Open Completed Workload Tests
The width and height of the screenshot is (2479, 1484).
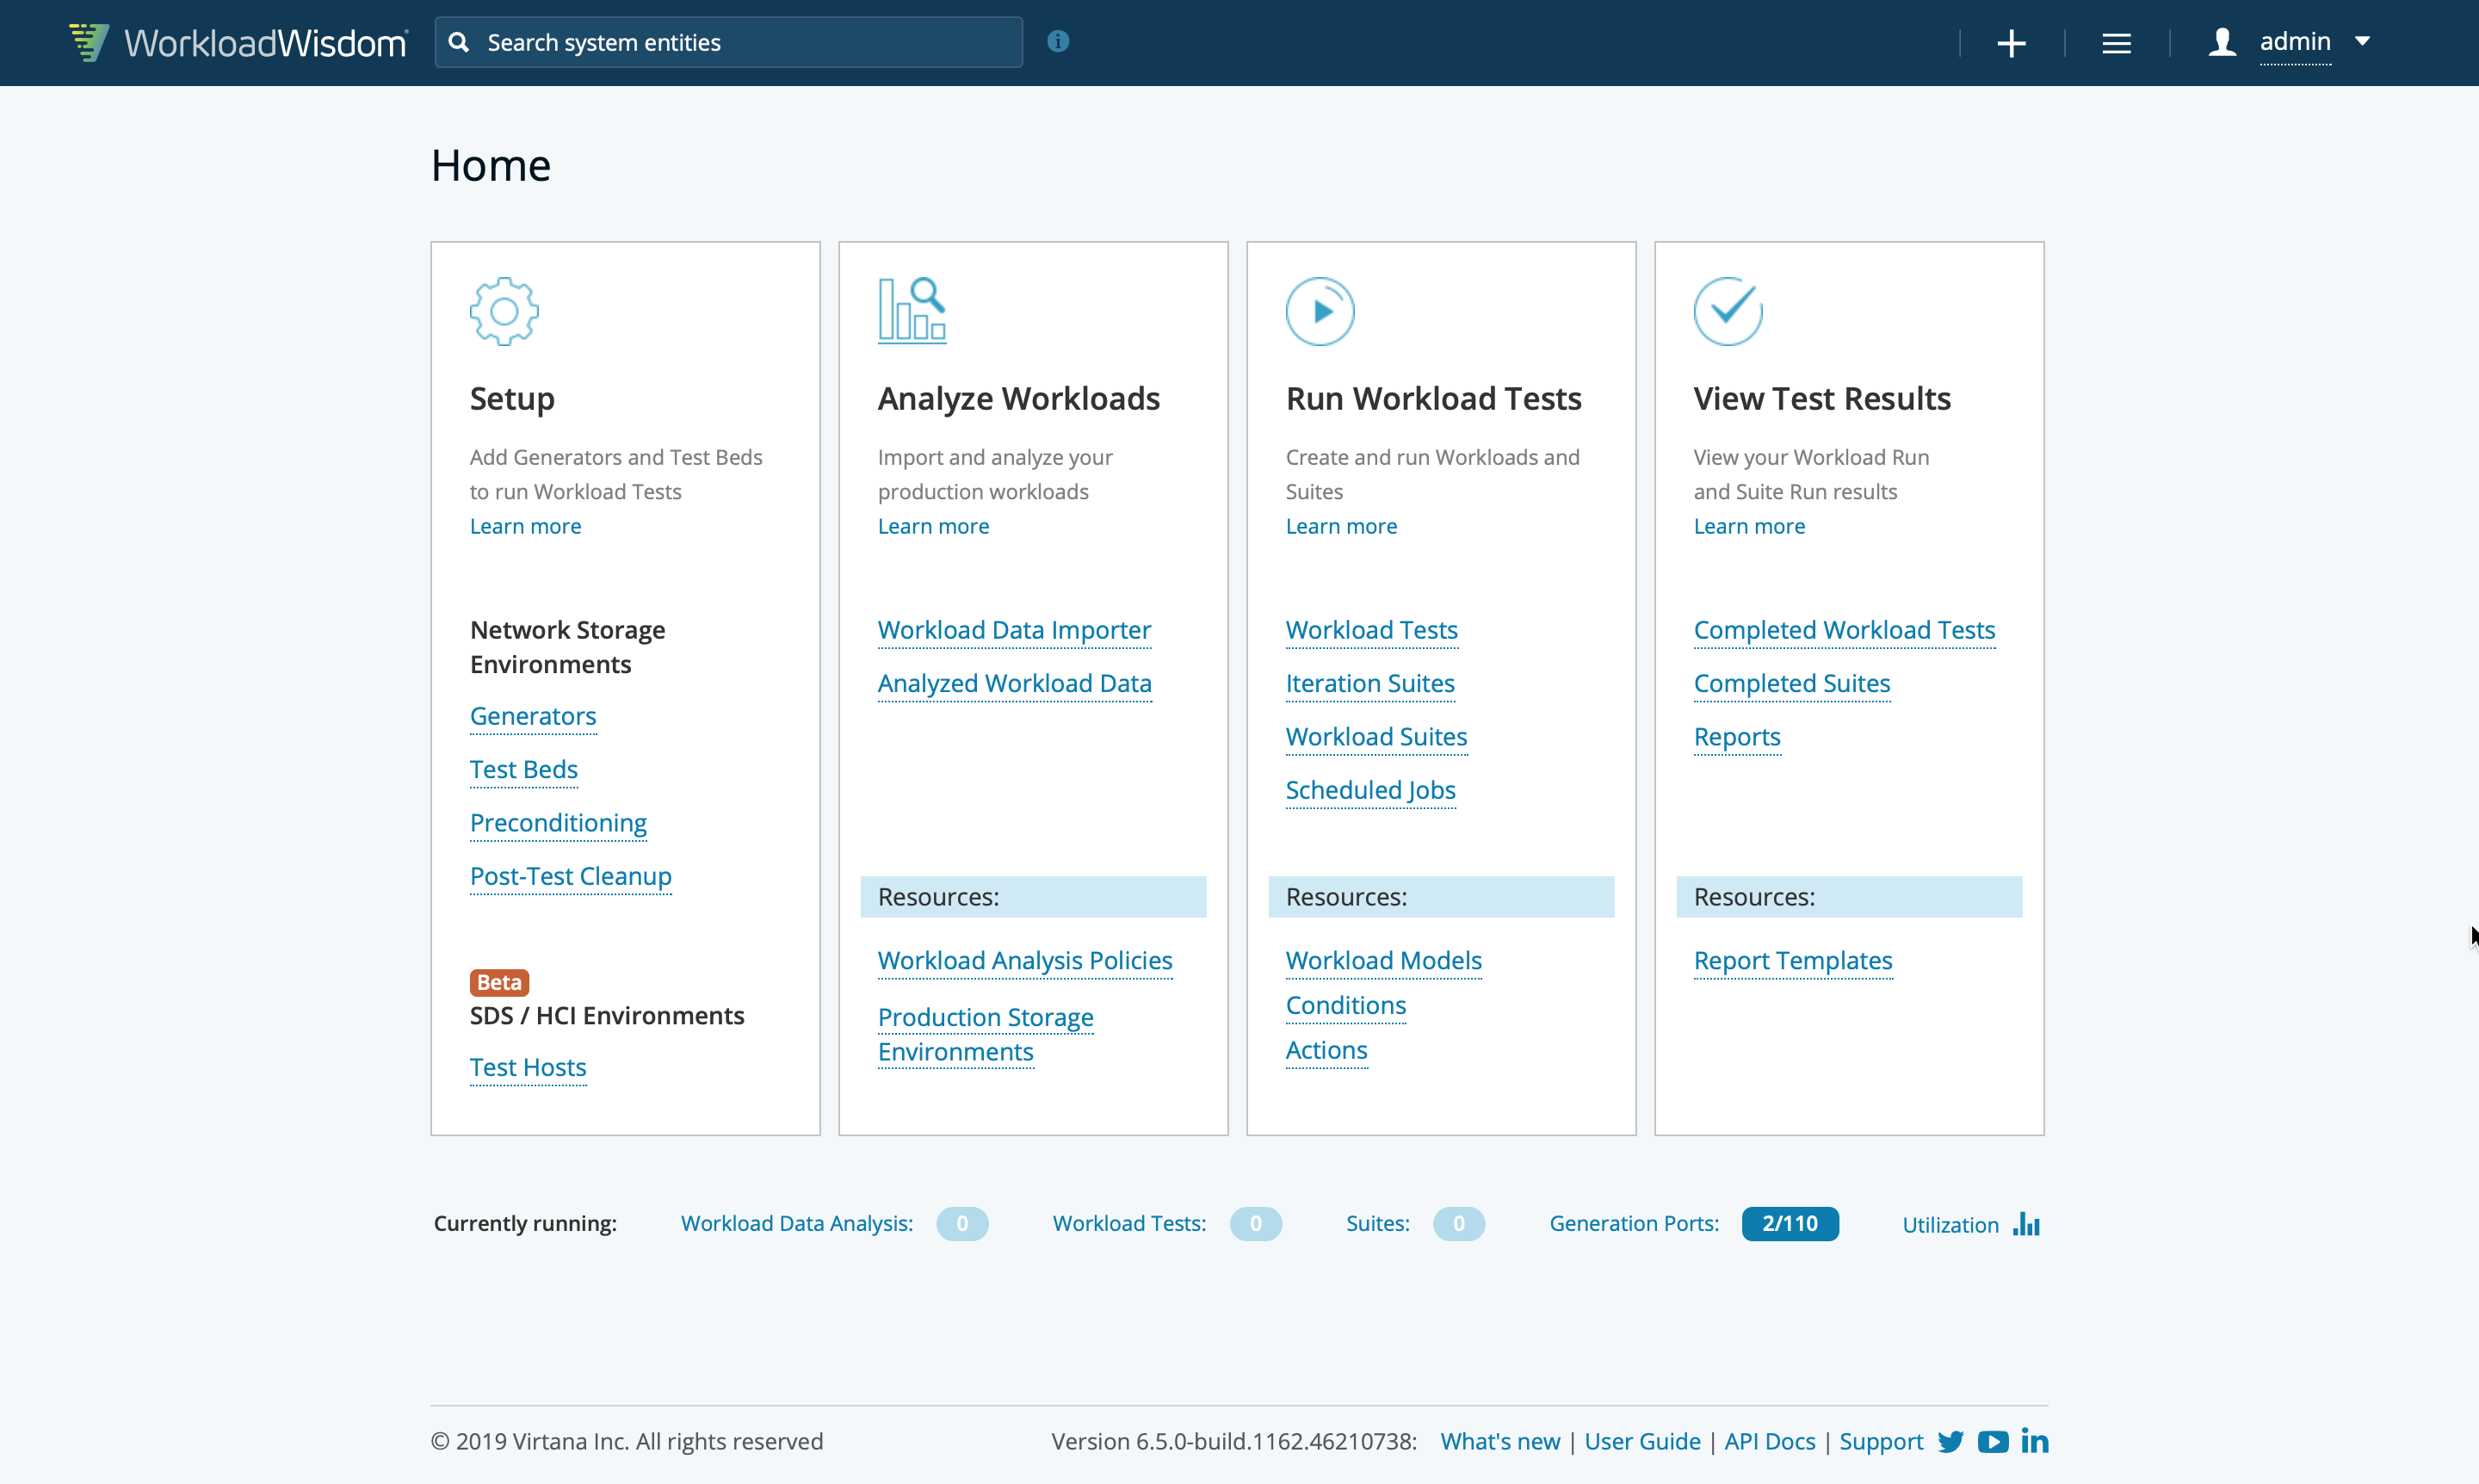tap(1844, 630)
